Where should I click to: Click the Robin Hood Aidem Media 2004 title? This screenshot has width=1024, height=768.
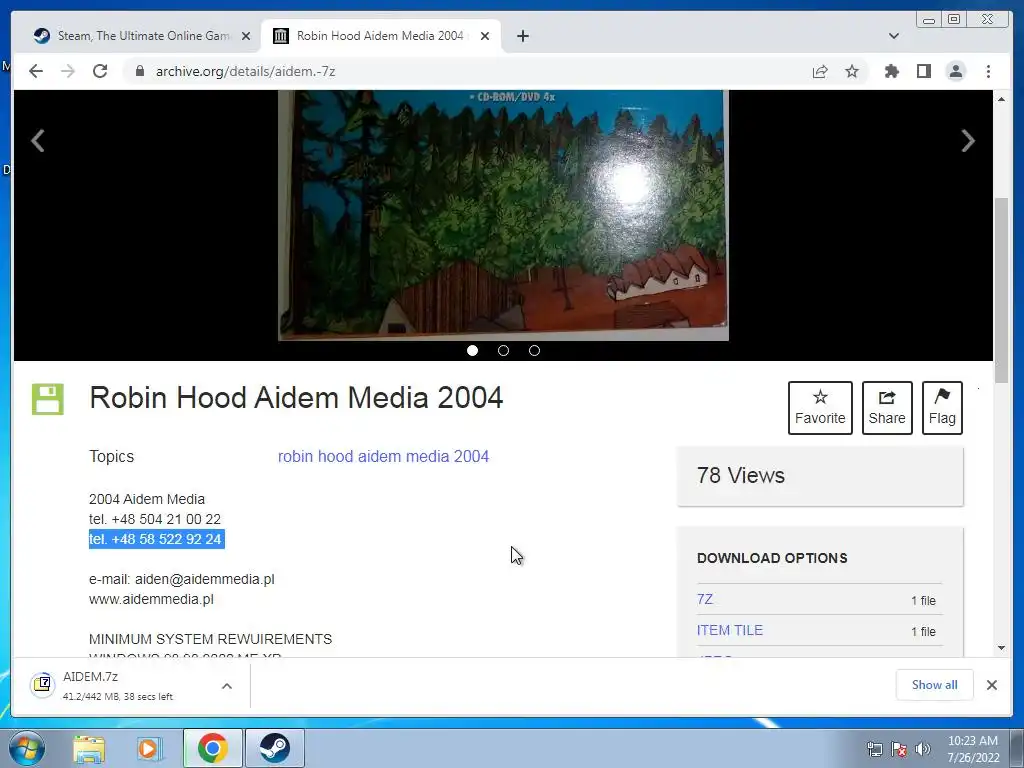point(296,398)
